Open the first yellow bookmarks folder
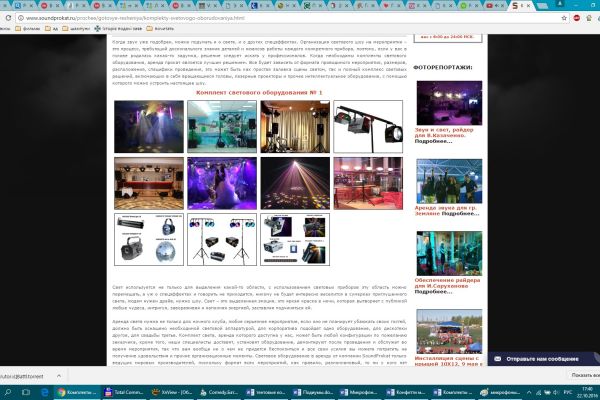This screenshot has width=600, height=400. click(x=28, y=28)
